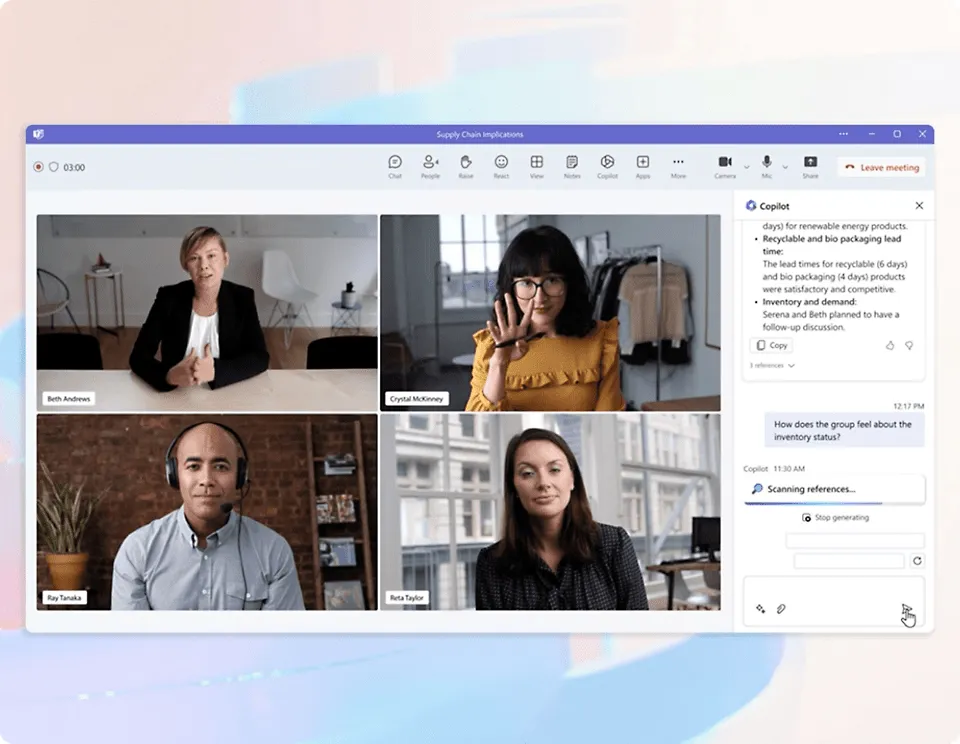960x744 pixels.
Task: Change layout with the View icon
Action: coord(537,166)
